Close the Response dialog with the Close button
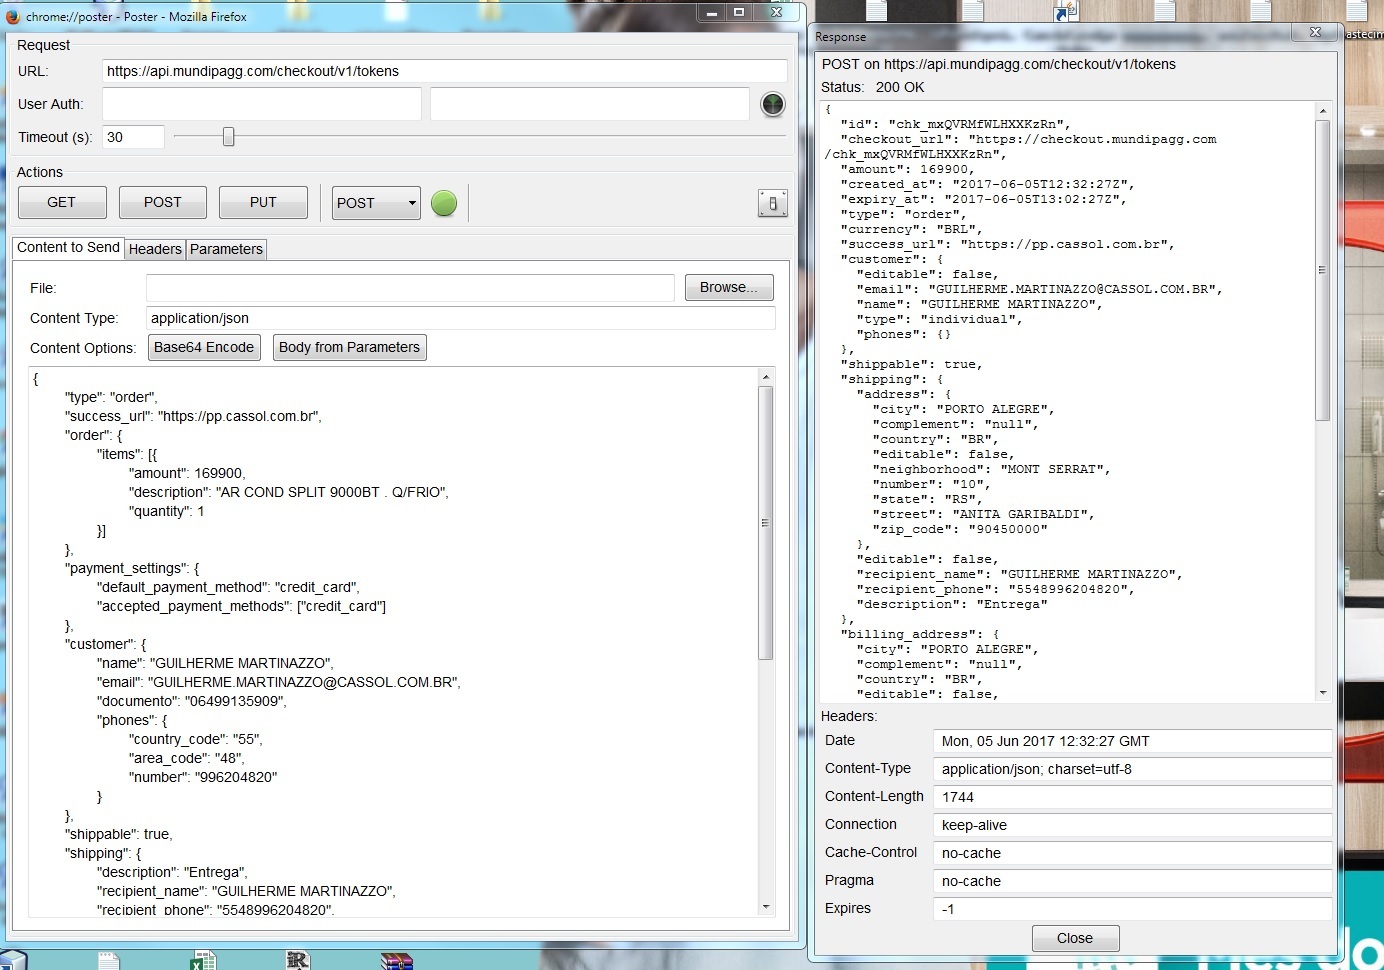1384x970 pixels. [1075, 938]
